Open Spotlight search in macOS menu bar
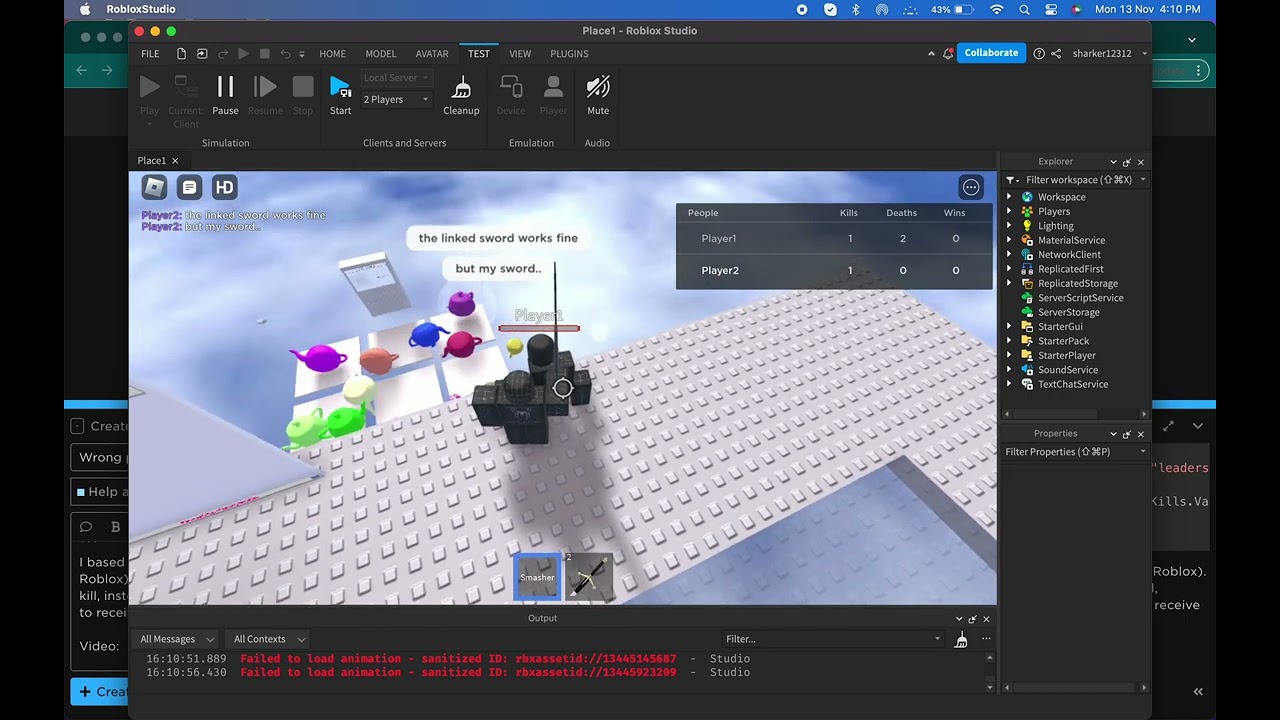The image size is (1280, 720). 1024,9
